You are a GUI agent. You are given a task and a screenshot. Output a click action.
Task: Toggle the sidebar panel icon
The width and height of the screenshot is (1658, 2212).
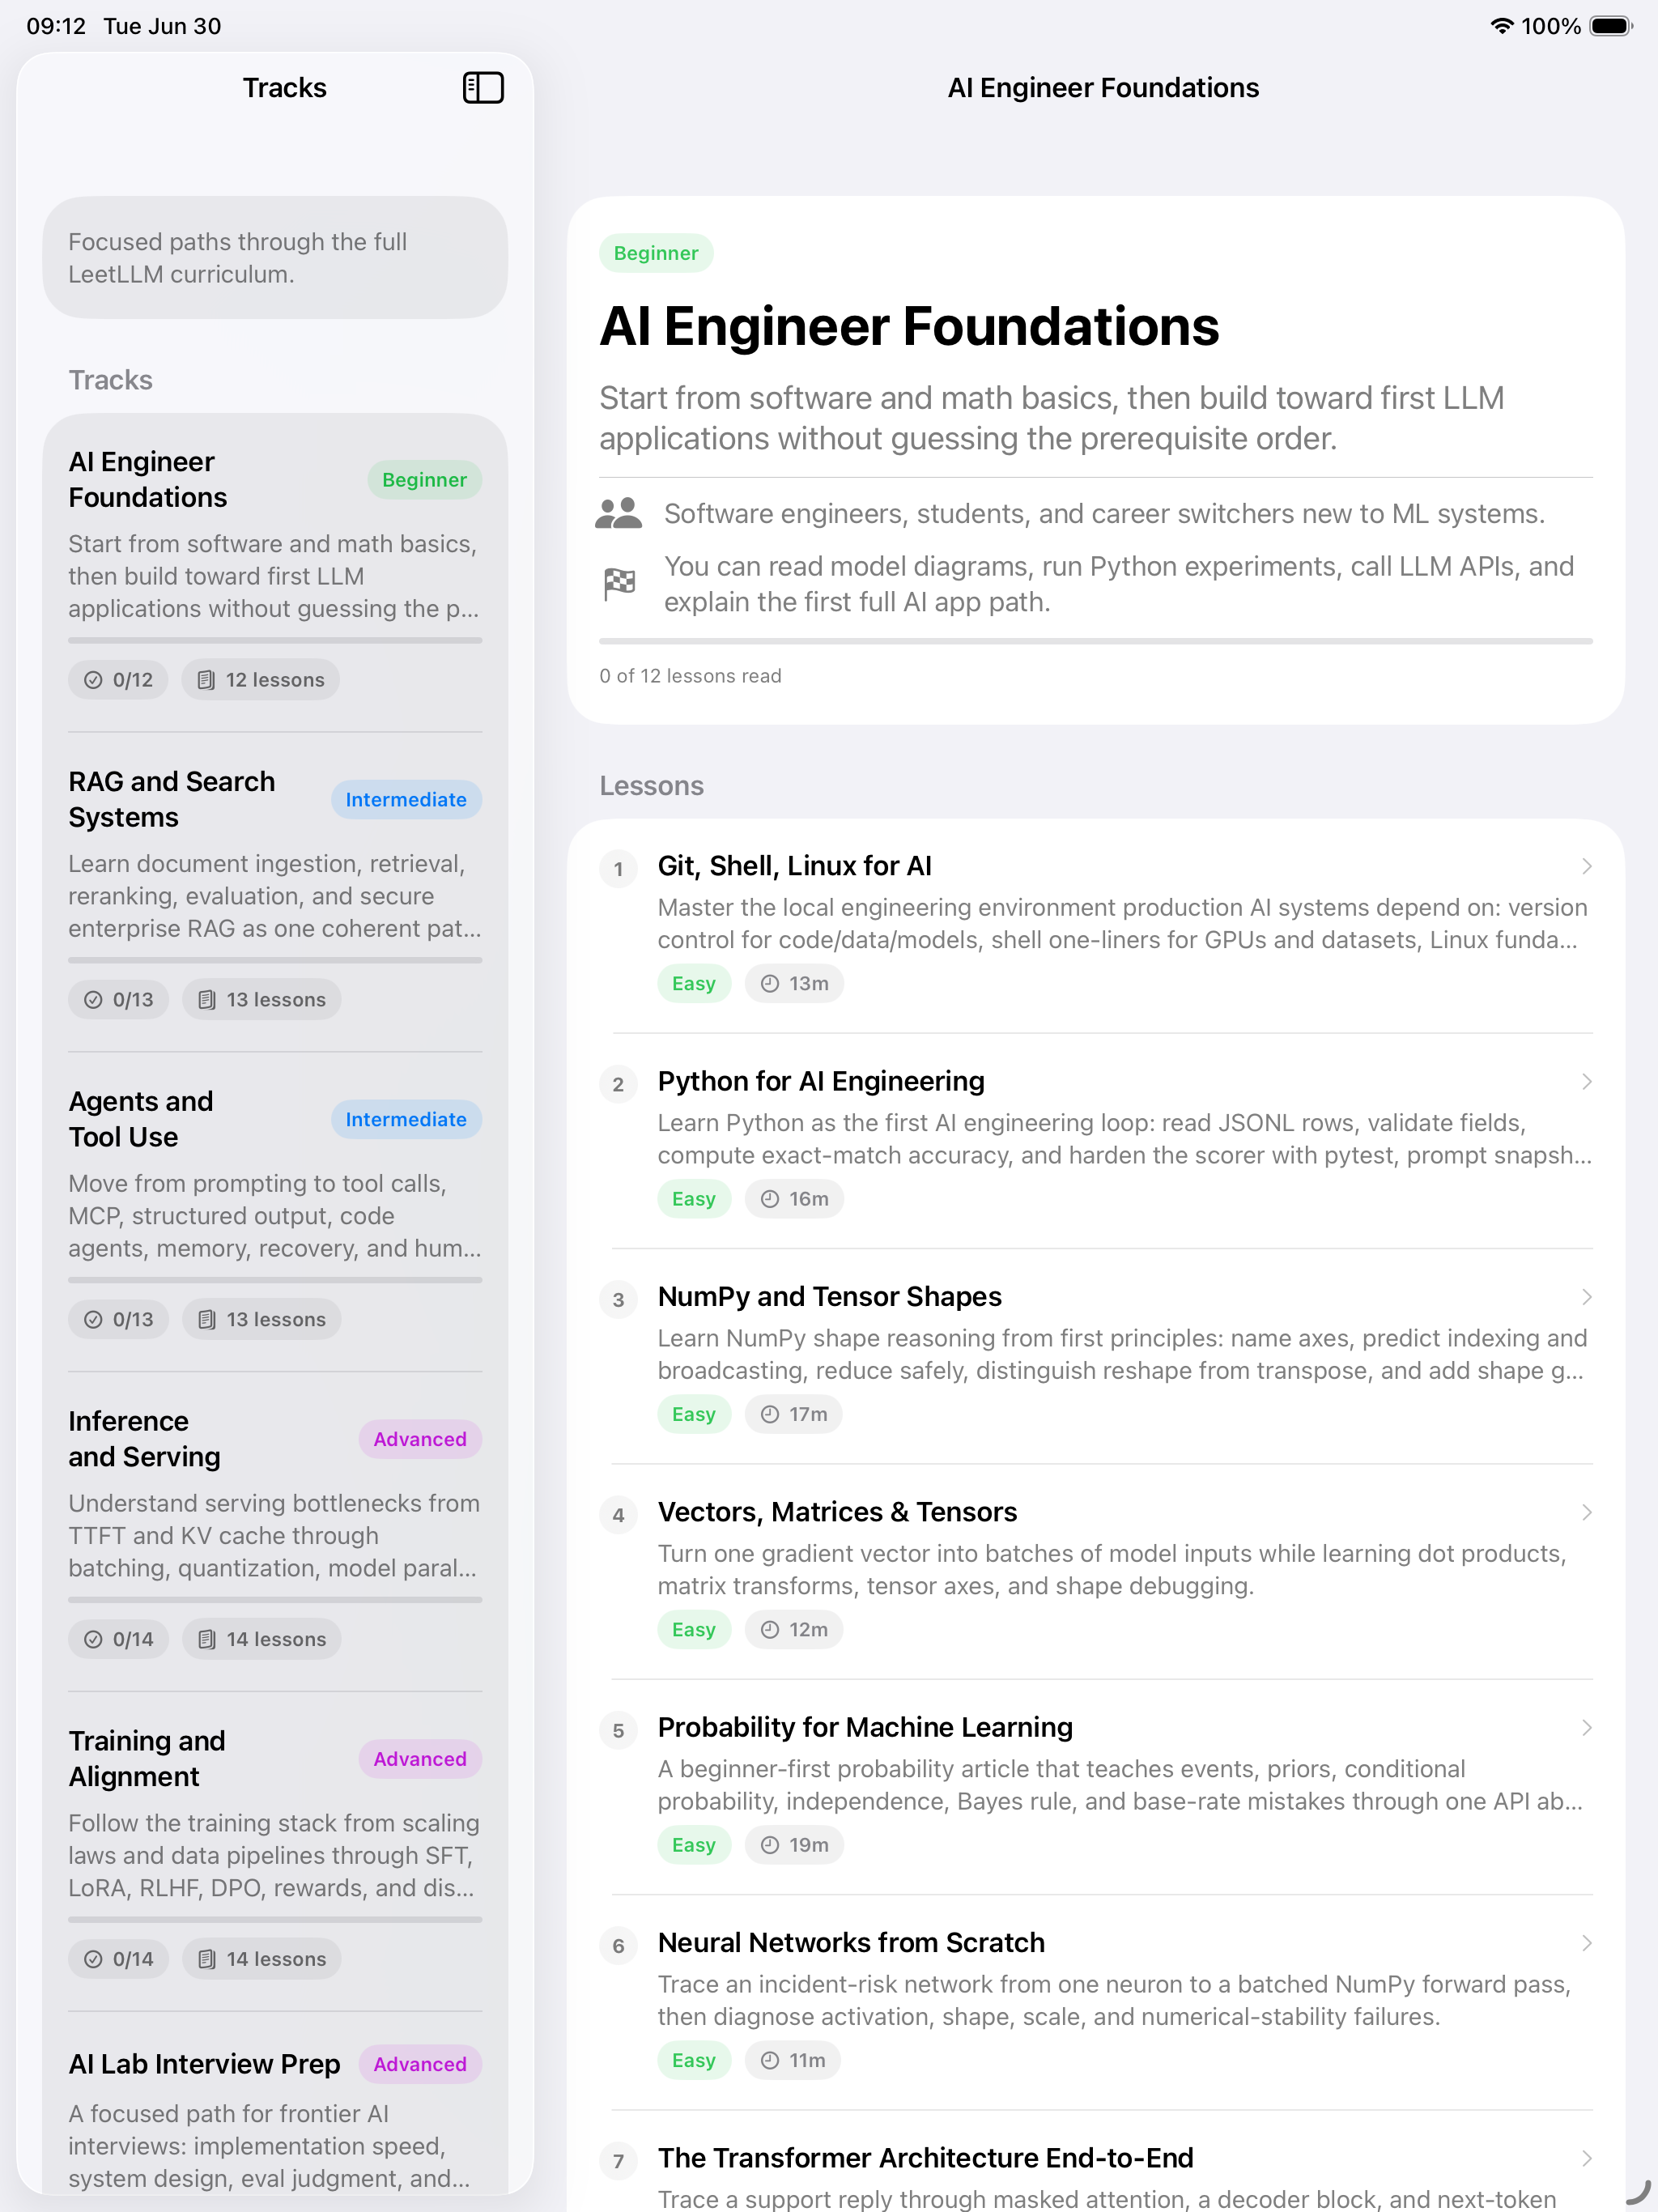pos(483,88)
